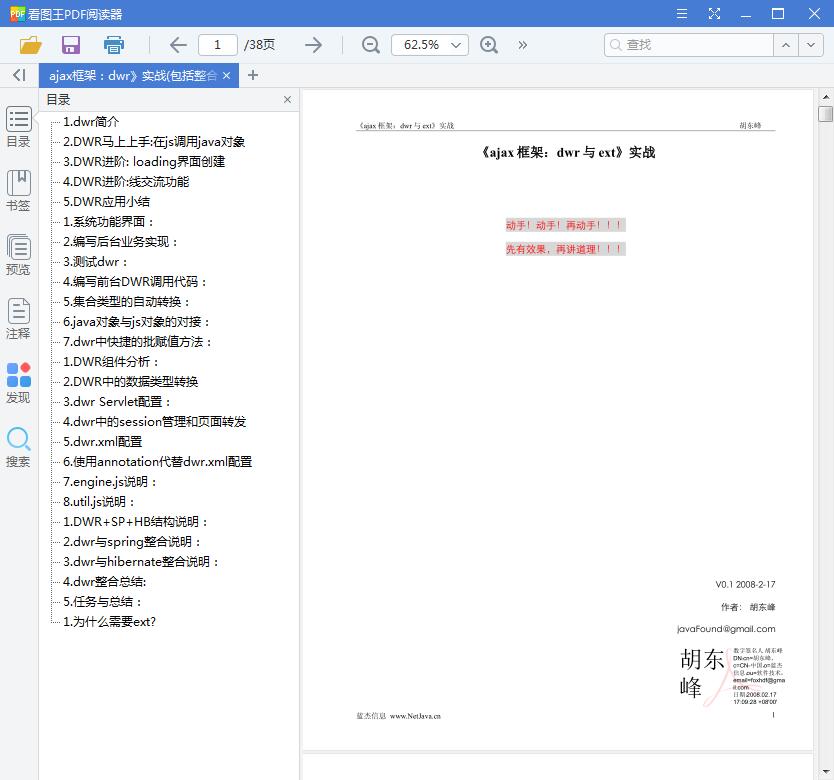
Task: Open the hamburger menu in title bar
Action: (x=681, y=14)
